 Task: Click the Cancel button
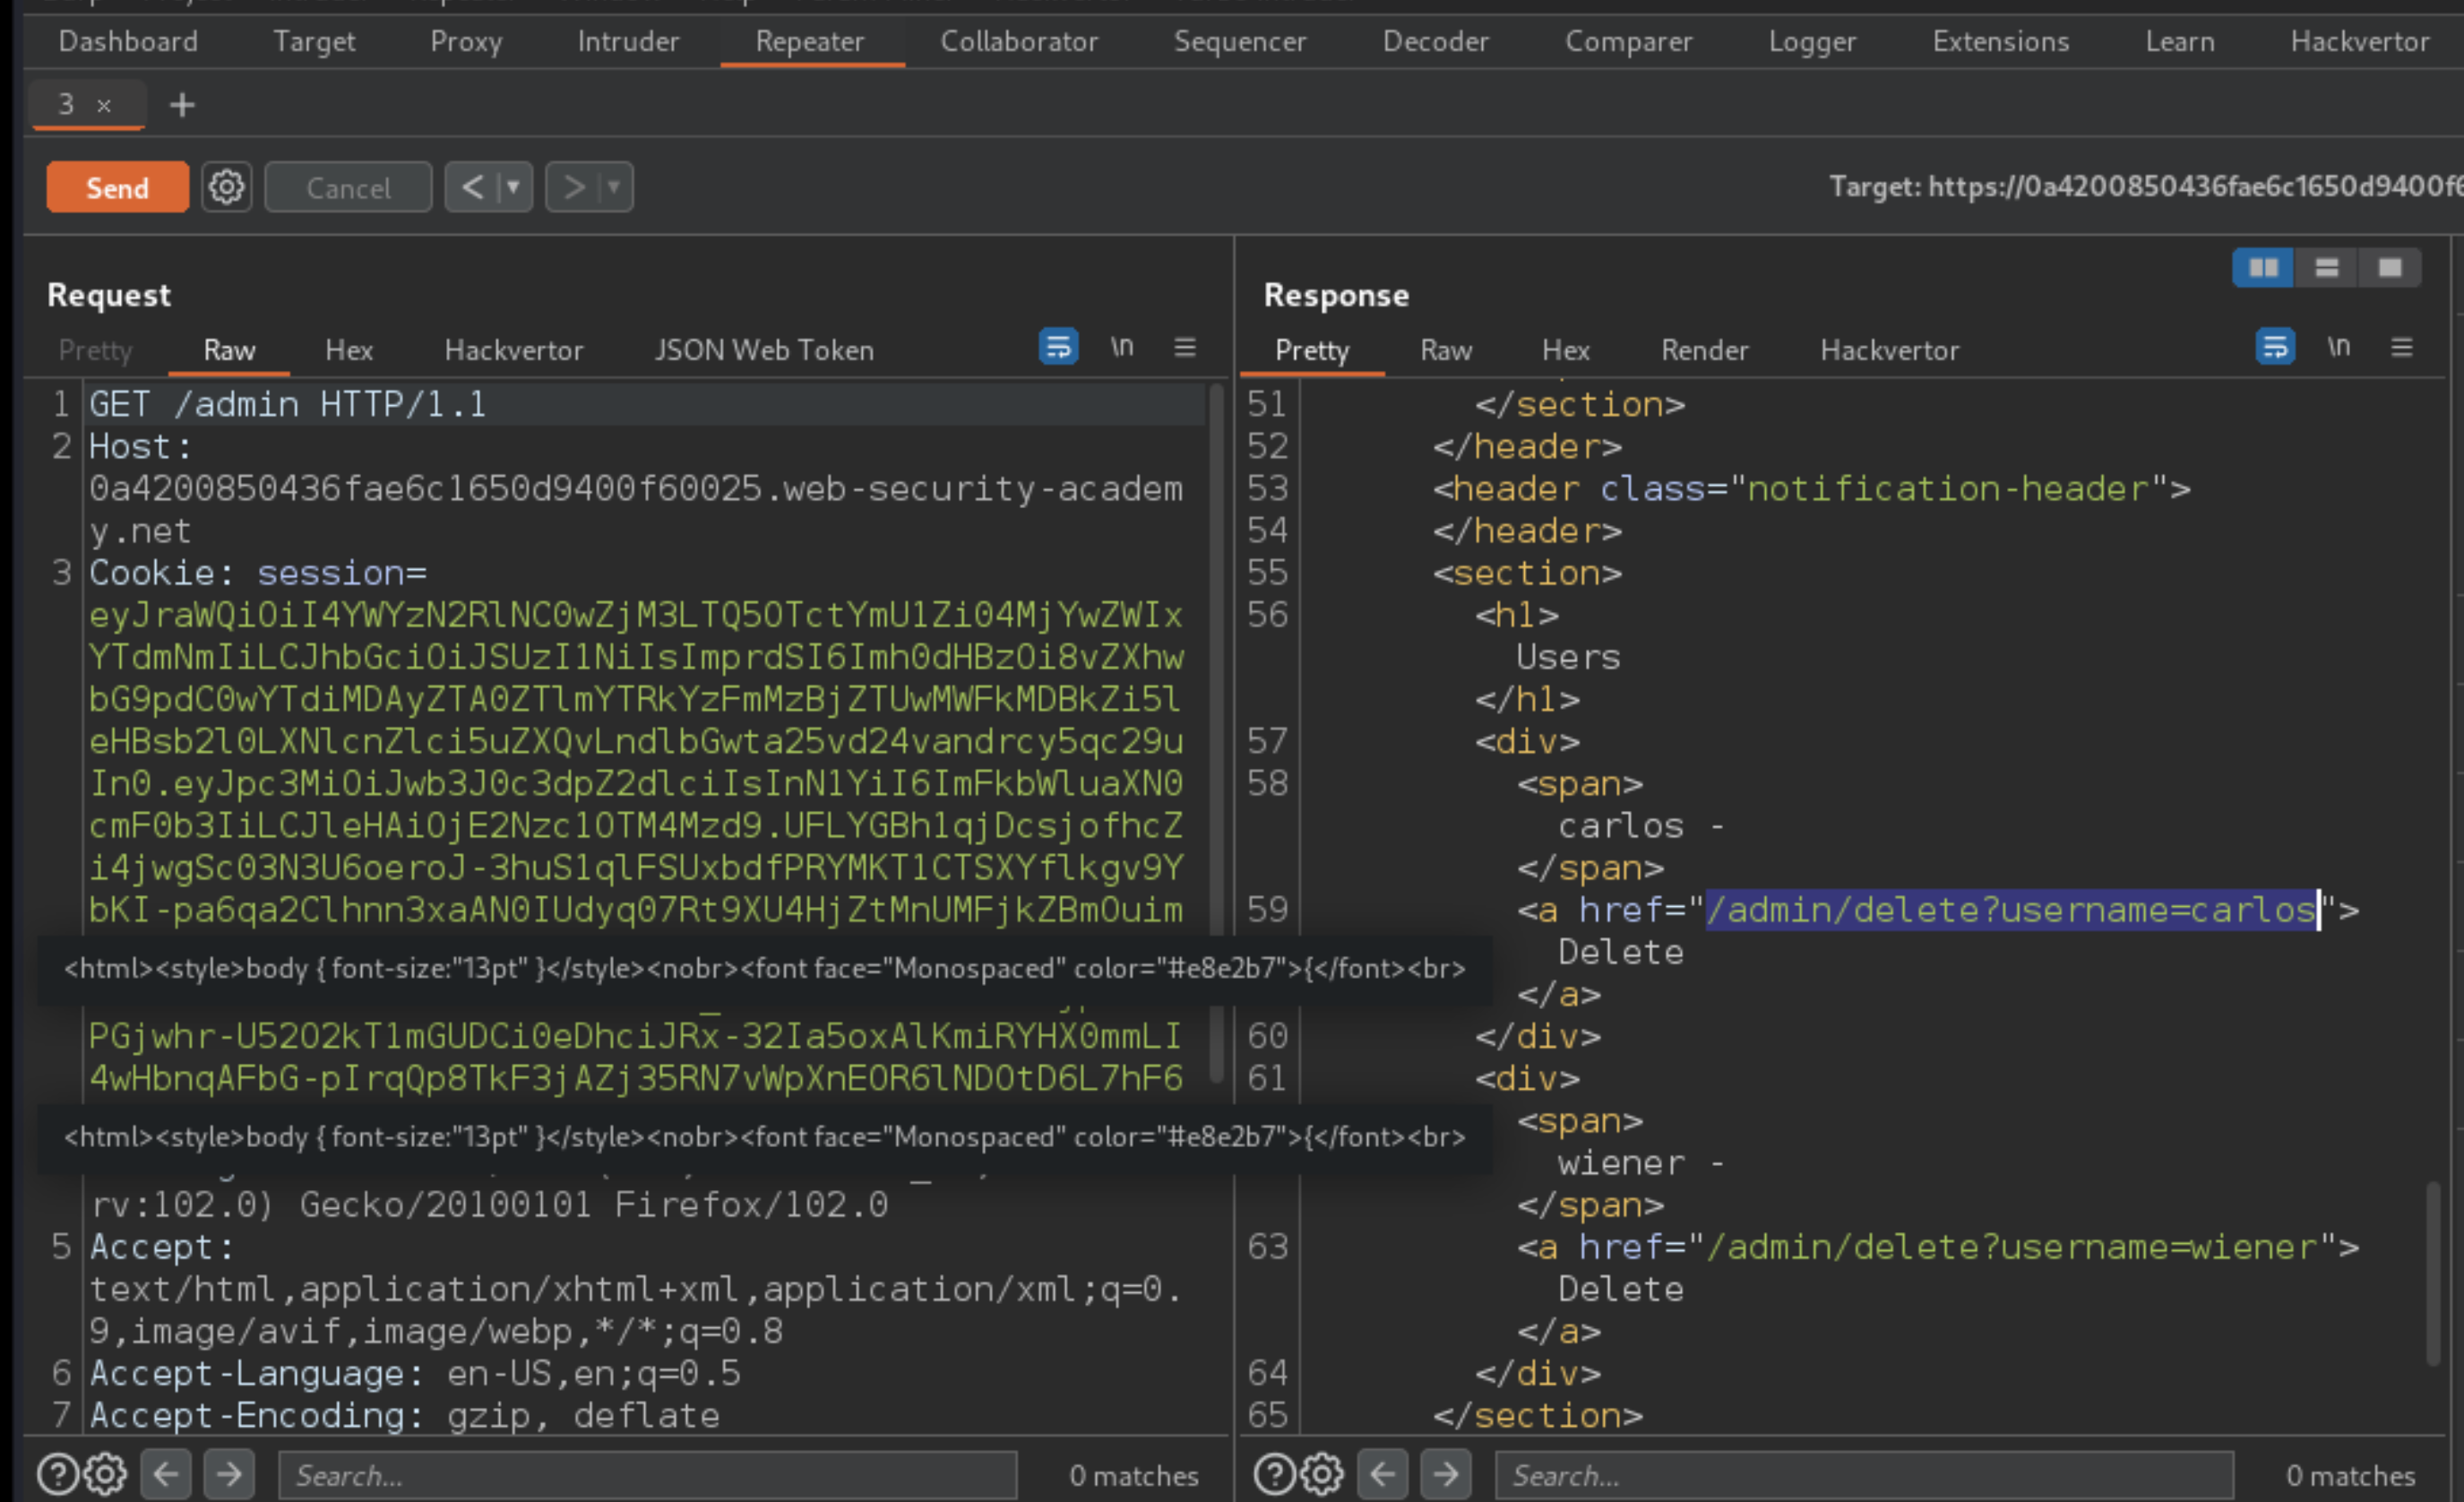tap(348, 187)
